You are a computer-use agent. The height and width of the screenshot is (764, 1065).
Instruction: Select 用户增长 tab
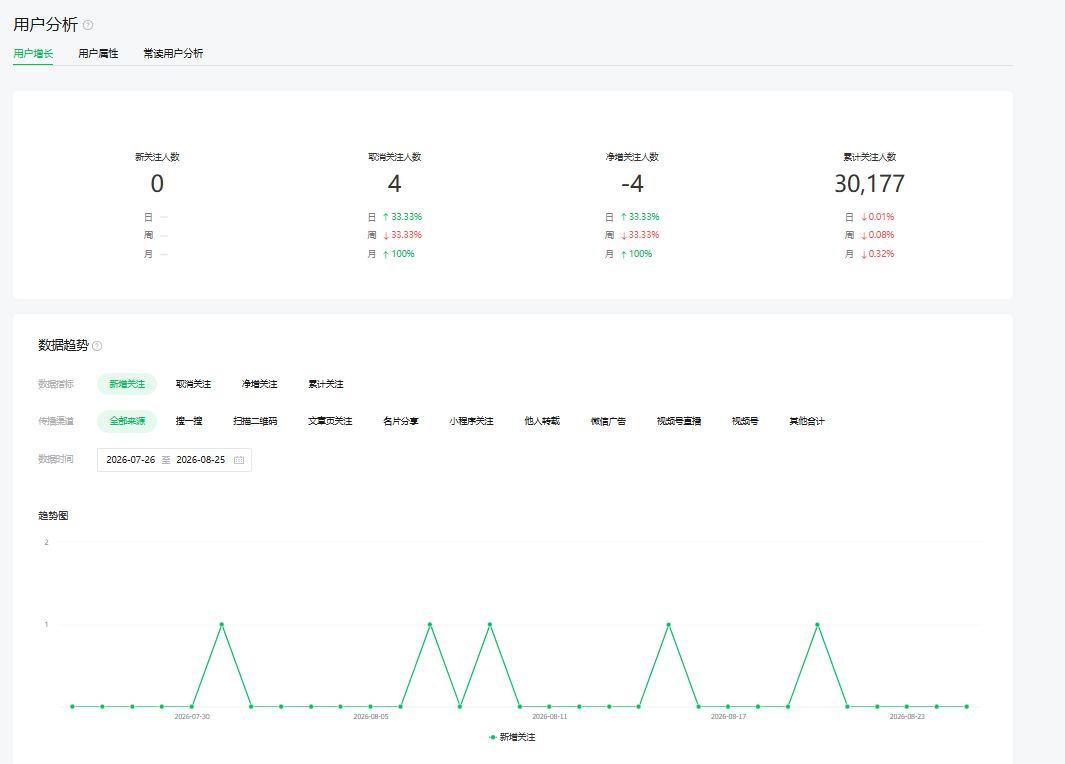(33, 54)
